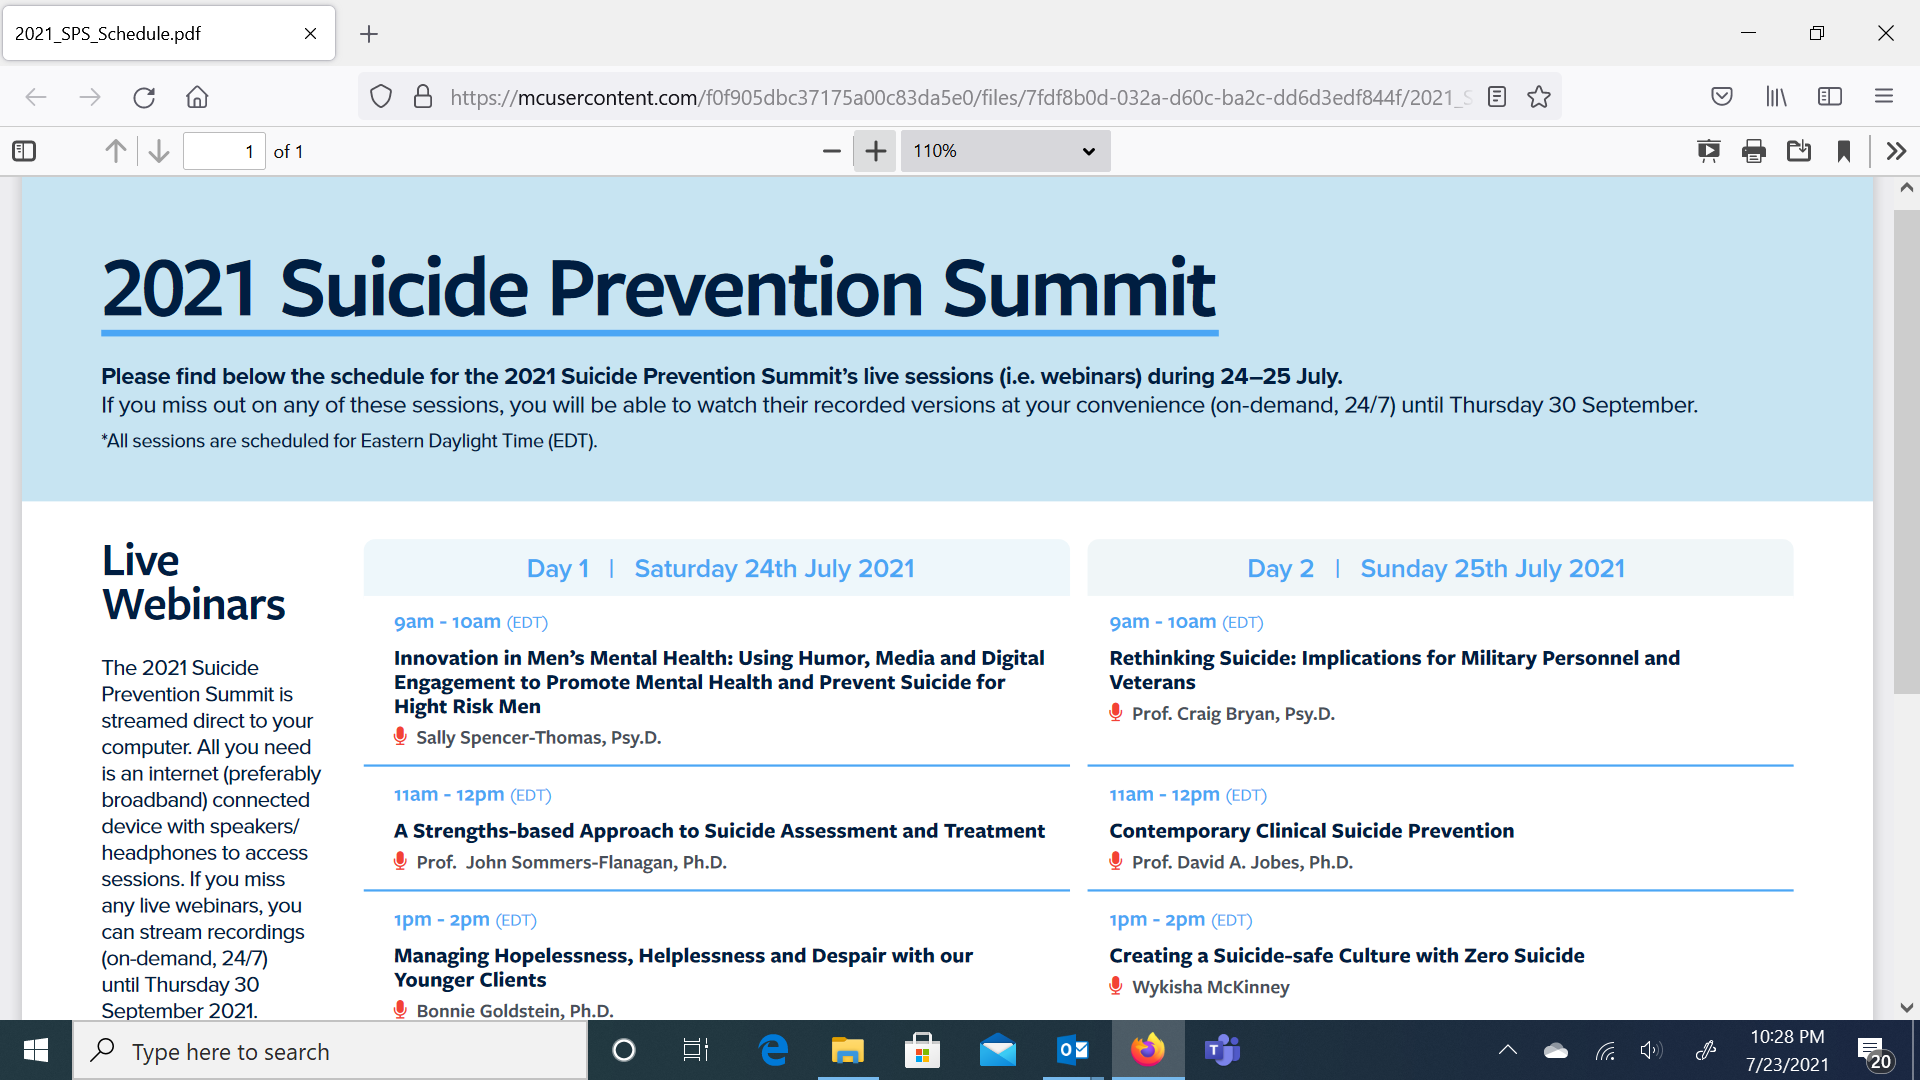The image size is (1920, 1080).
Task: Zoom out the PDF document
Action: [x=831, y=151]
